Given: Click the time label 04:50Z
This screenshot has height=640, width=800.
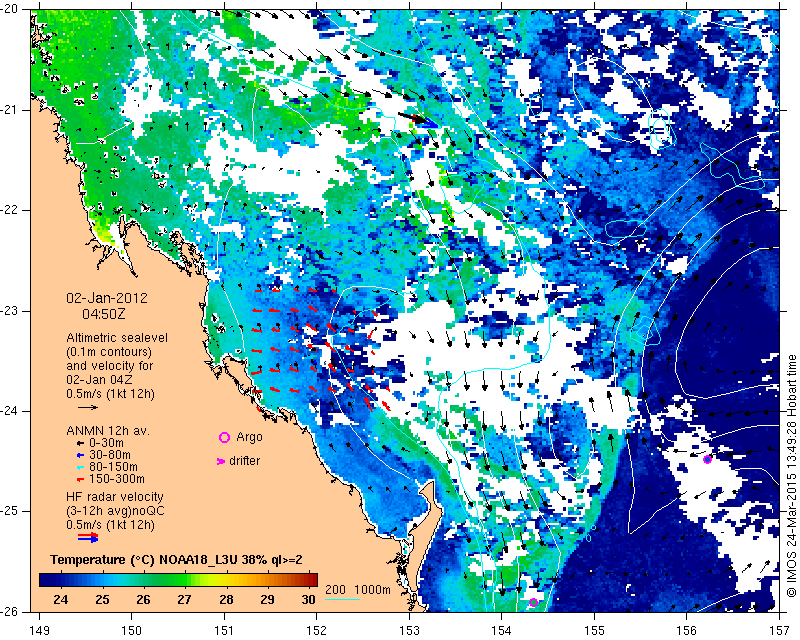Looking at the screenshot, I should 104,314.
